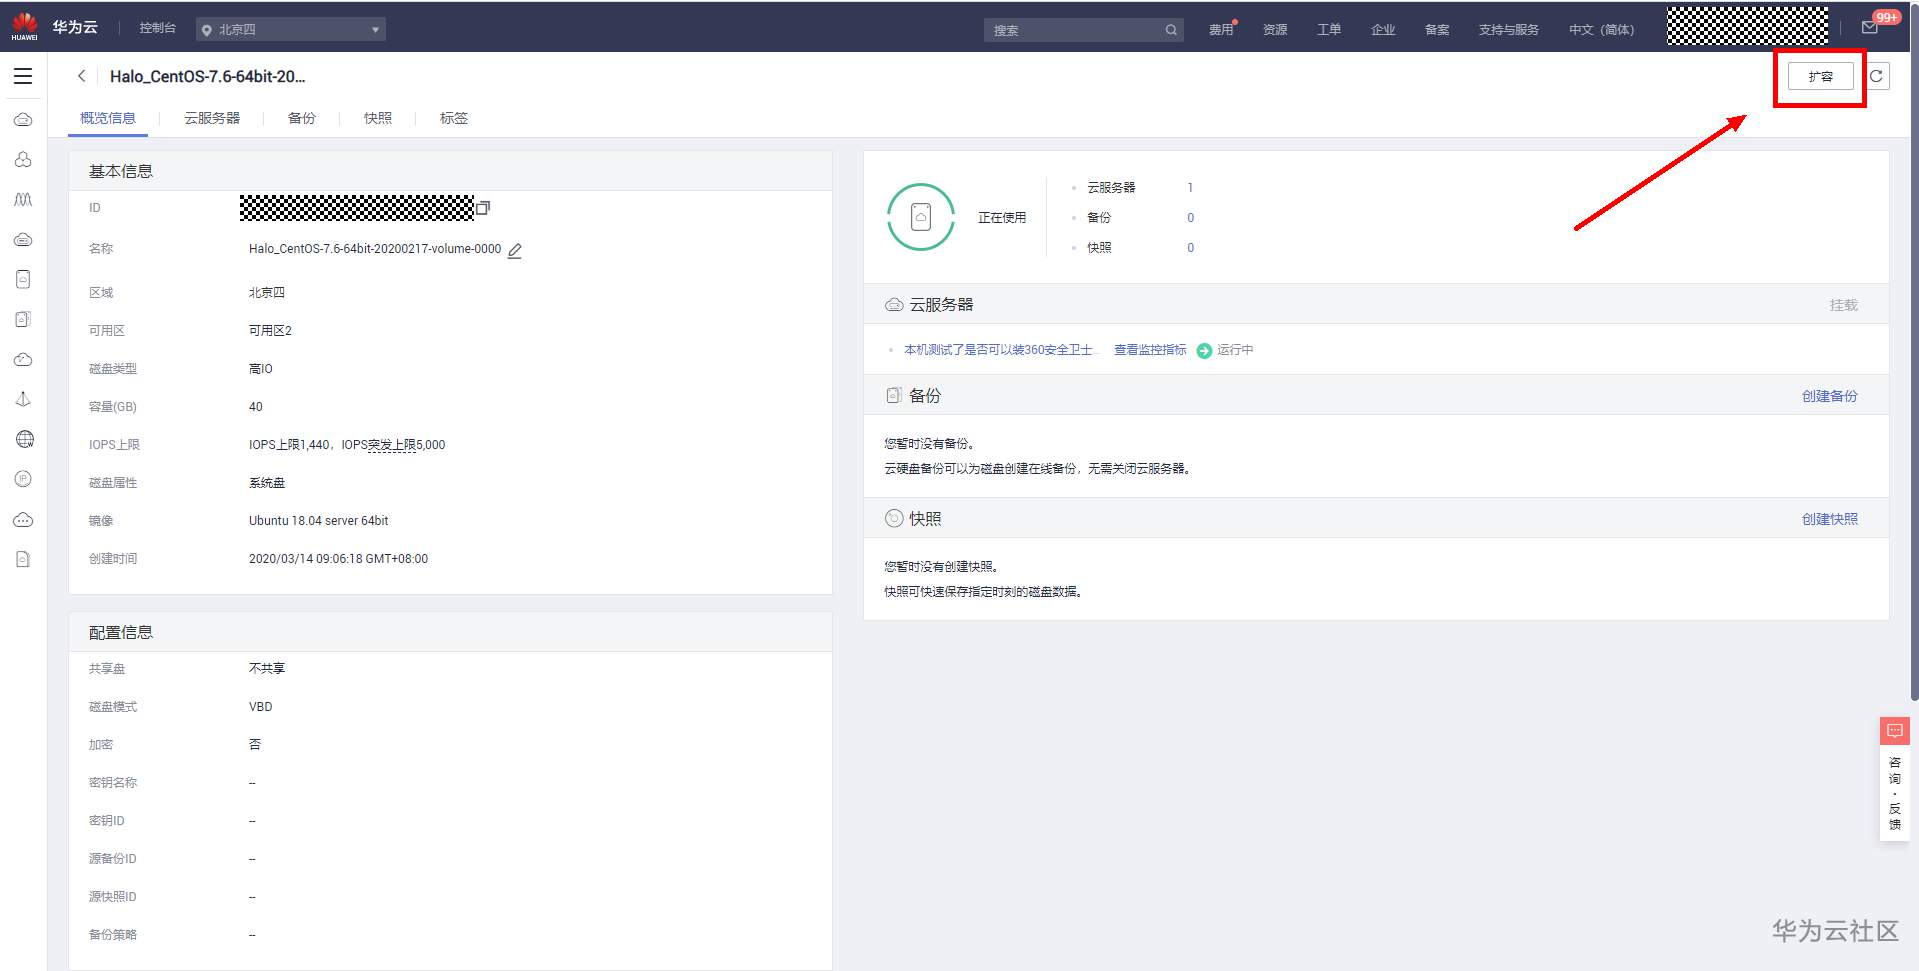This screenshot has width=1919, height=971.
Task: Switch to the 云服务器 tab
Action: 212,118
